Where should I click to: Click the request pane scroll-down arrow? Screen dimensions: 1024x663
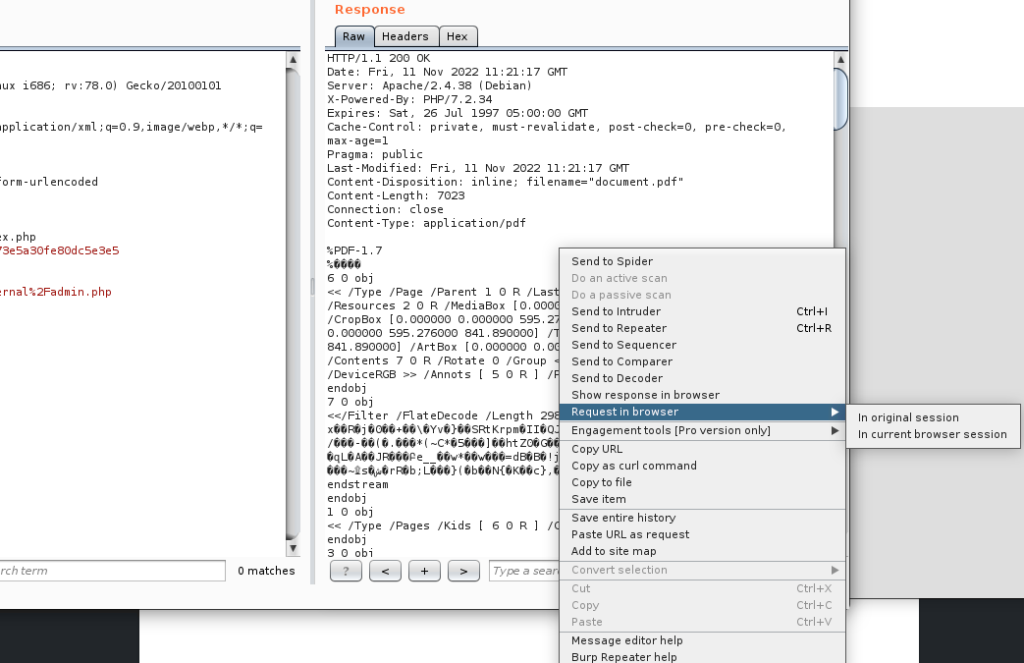tap(293, 549)
